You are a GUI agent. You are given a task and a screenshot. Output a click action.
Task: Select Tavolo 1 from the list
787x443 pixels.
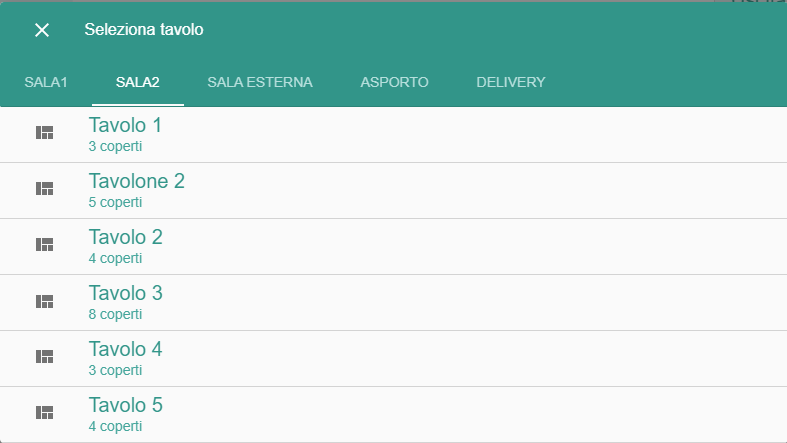394,134
